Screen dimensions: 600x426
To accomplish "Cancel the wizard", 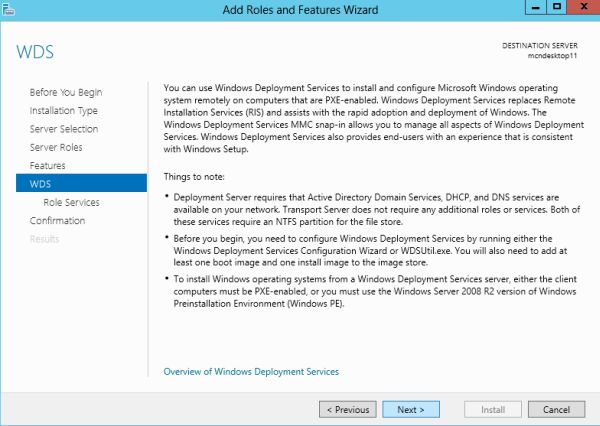I will point(556,409).
